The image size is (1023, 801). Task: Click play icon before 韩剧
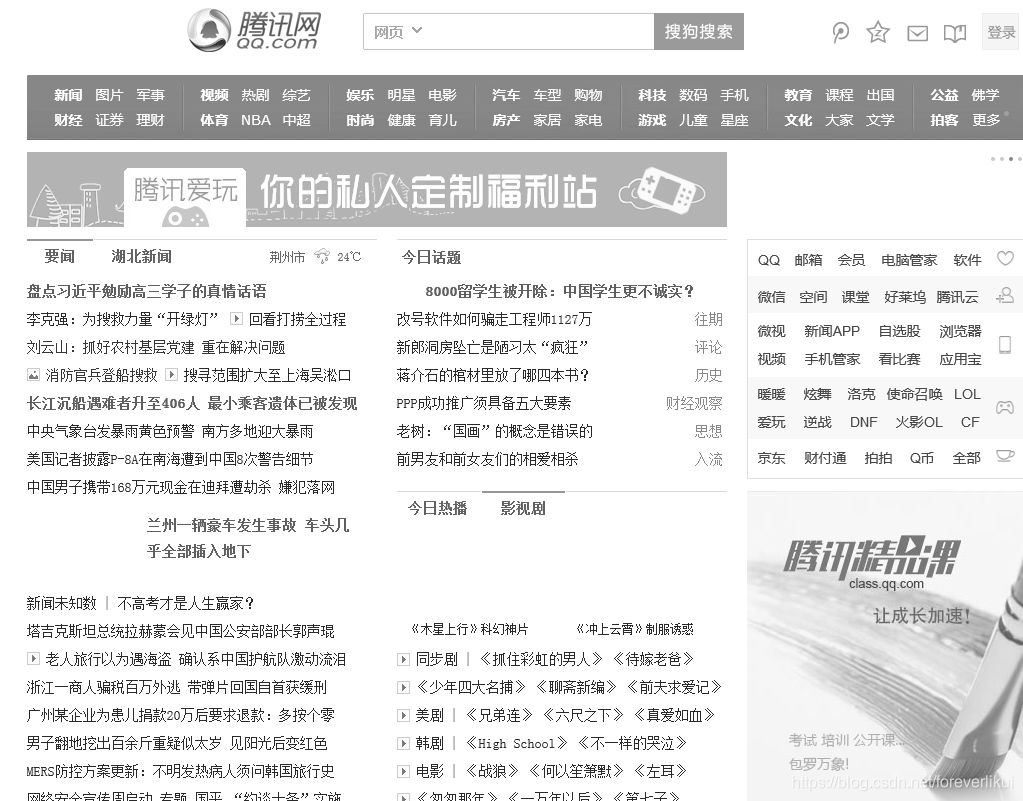point(403,744)
